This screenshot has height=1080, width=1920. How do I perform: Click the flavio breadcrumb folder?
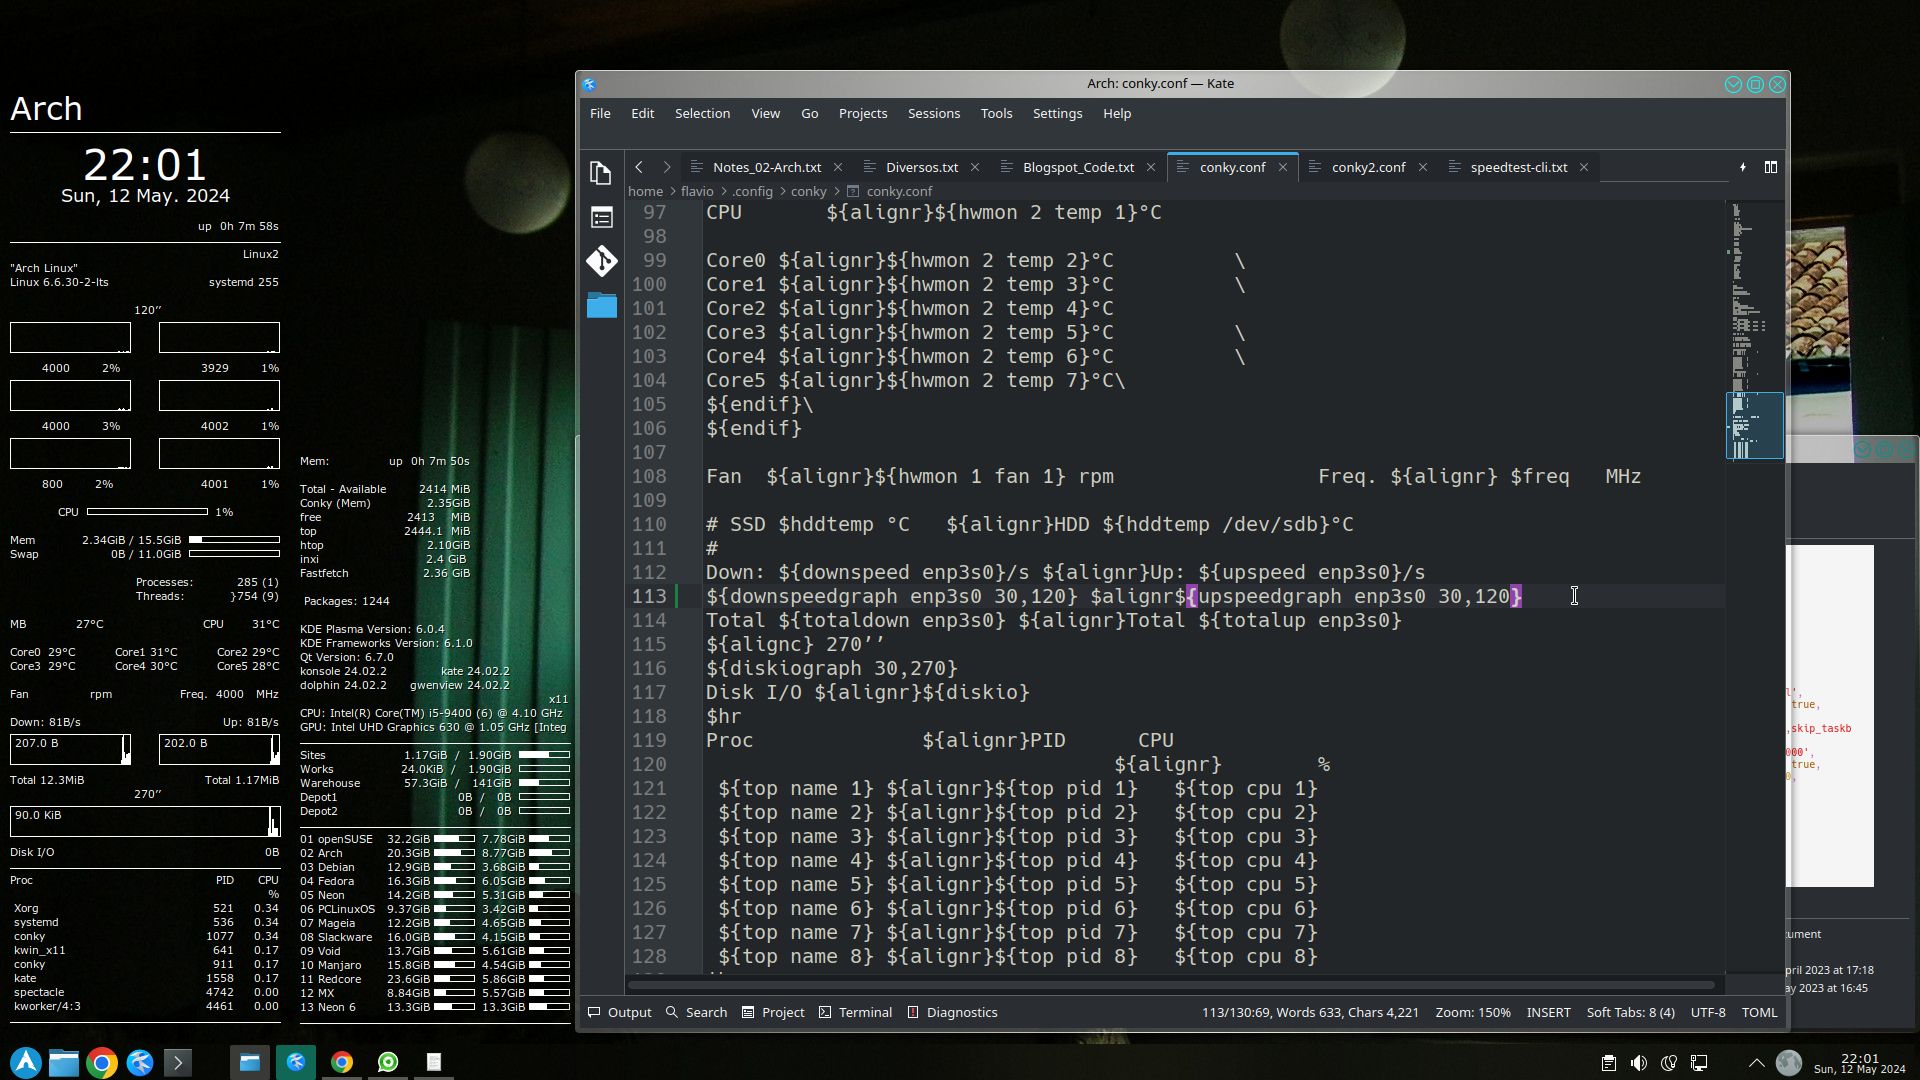point(697,191)
